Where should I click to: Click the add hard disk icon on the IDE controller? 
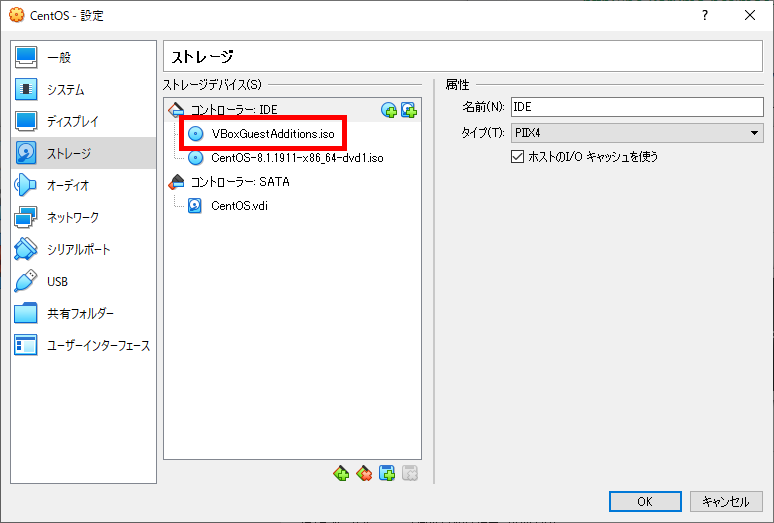click(409, 110)
